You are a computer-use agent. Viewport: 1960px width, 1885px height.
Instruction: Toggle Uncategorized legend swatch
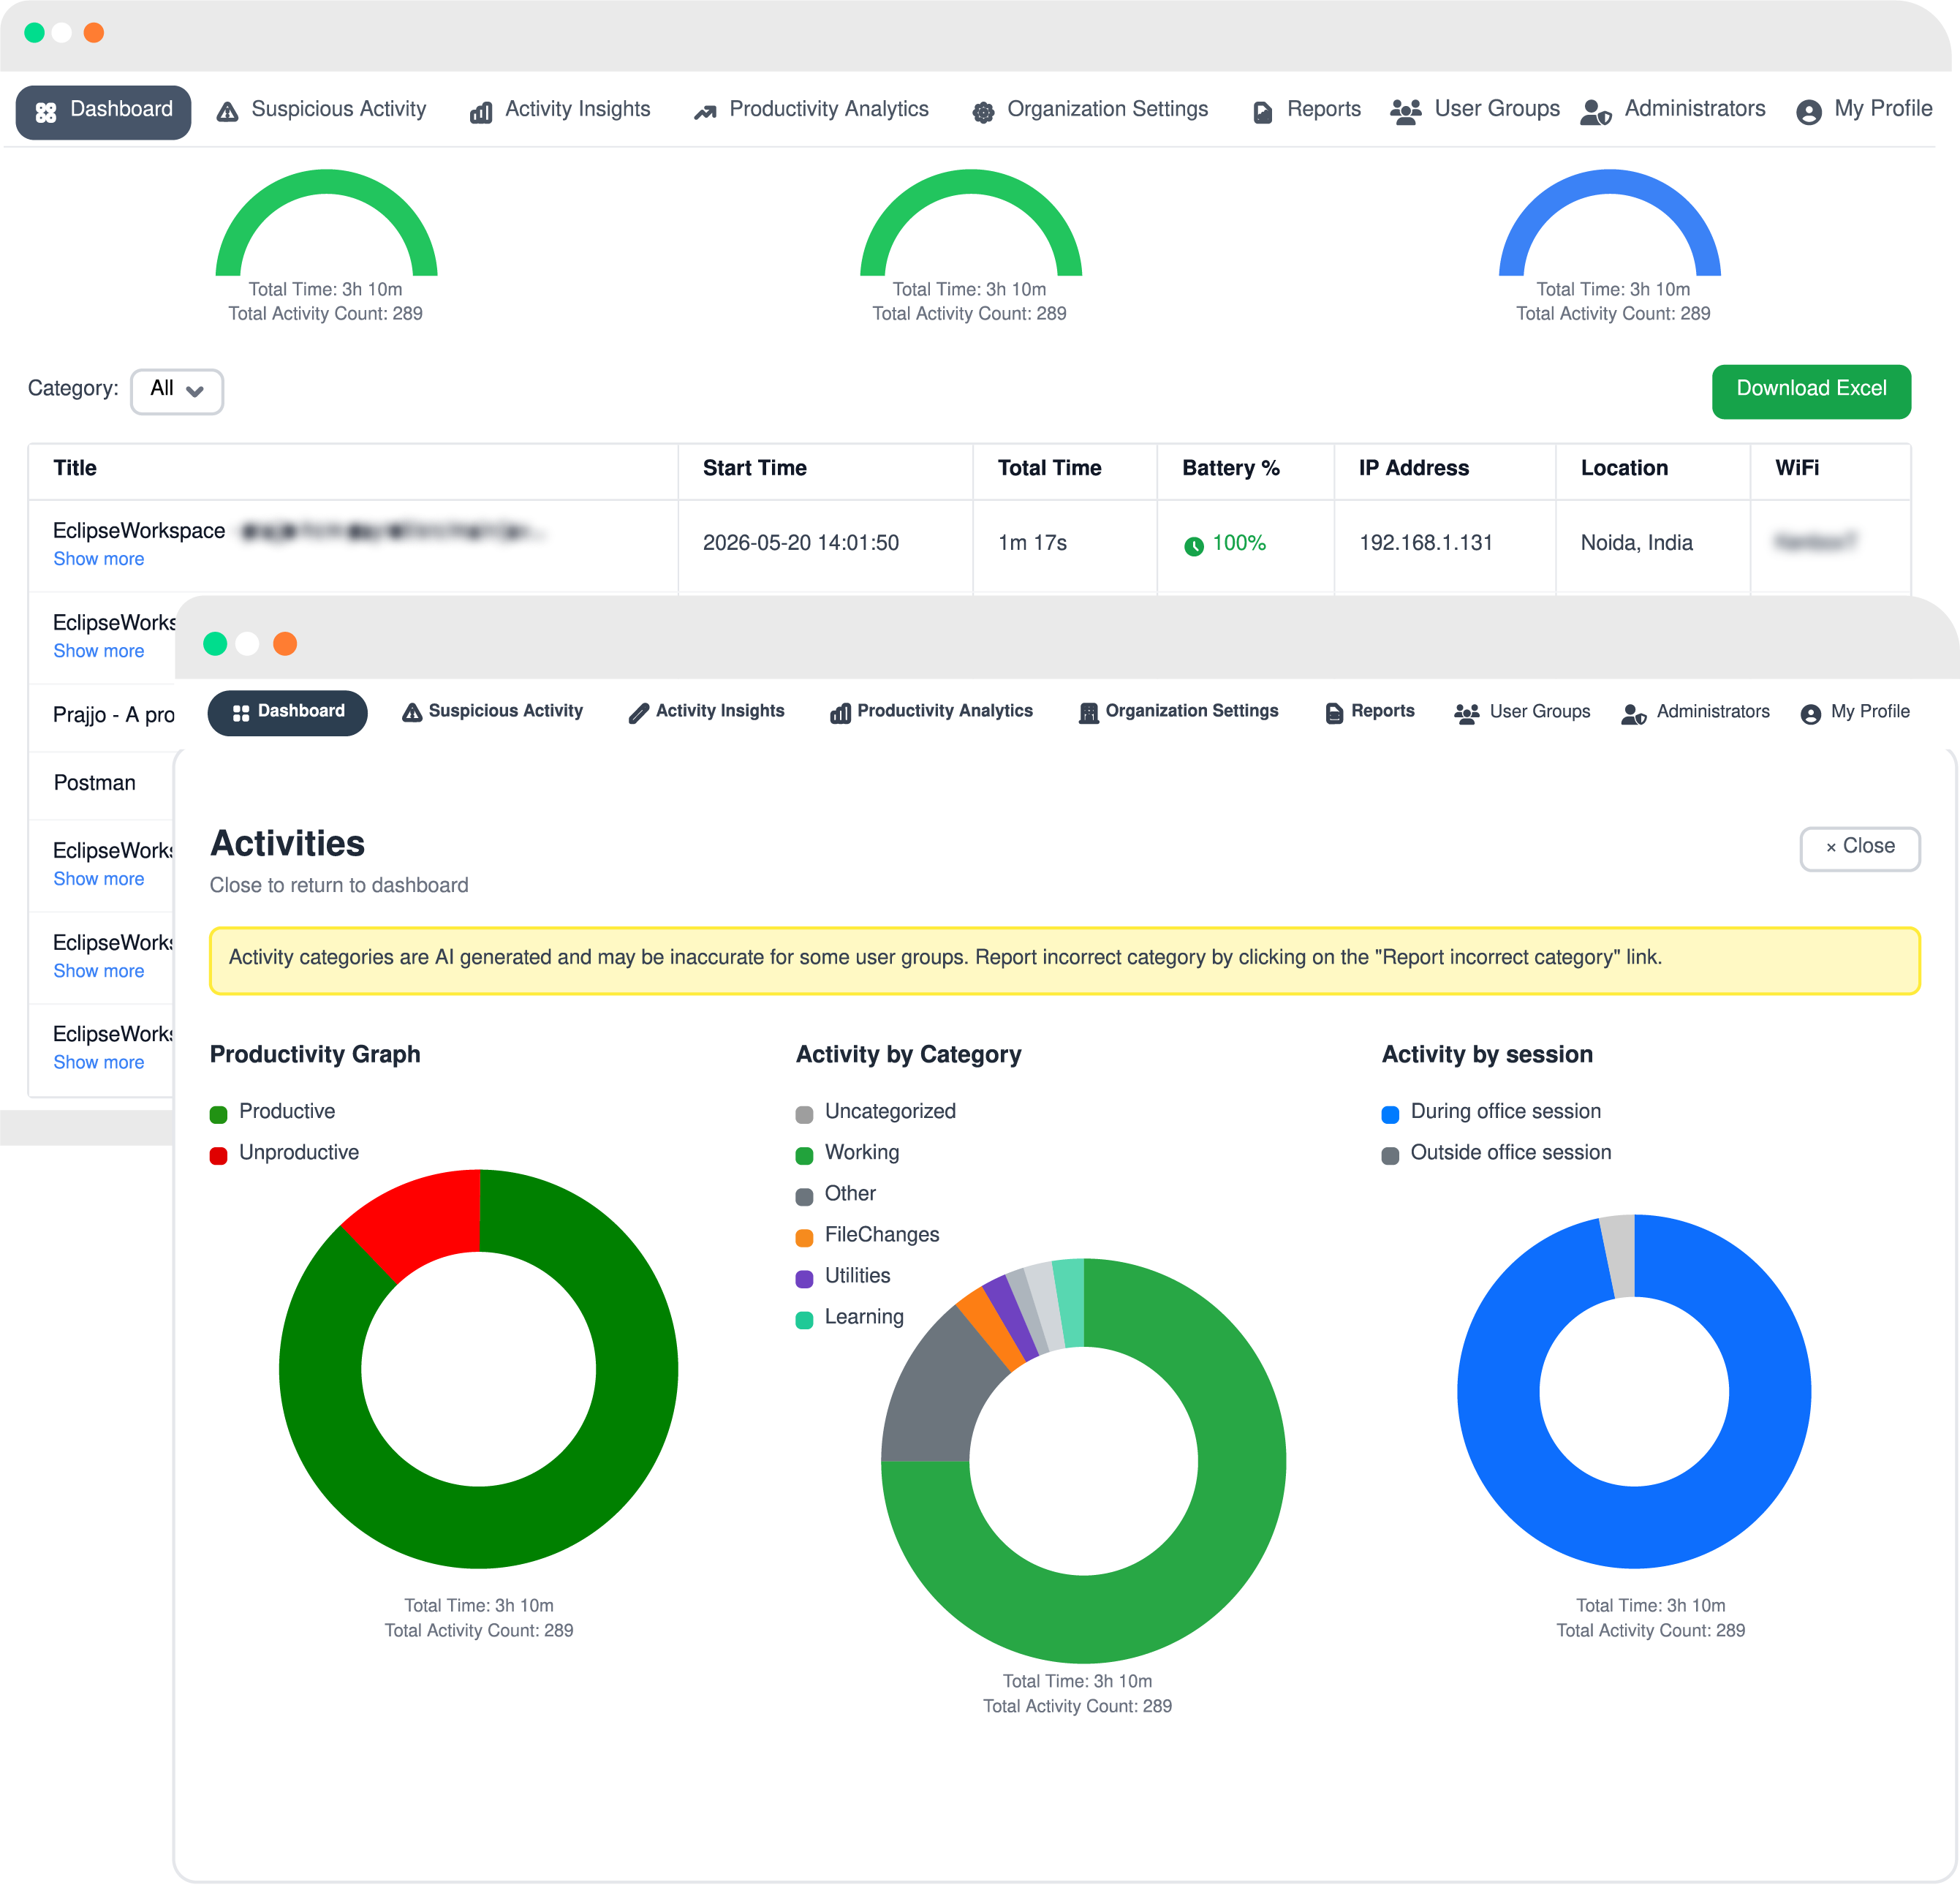[x=804, y=1114]
